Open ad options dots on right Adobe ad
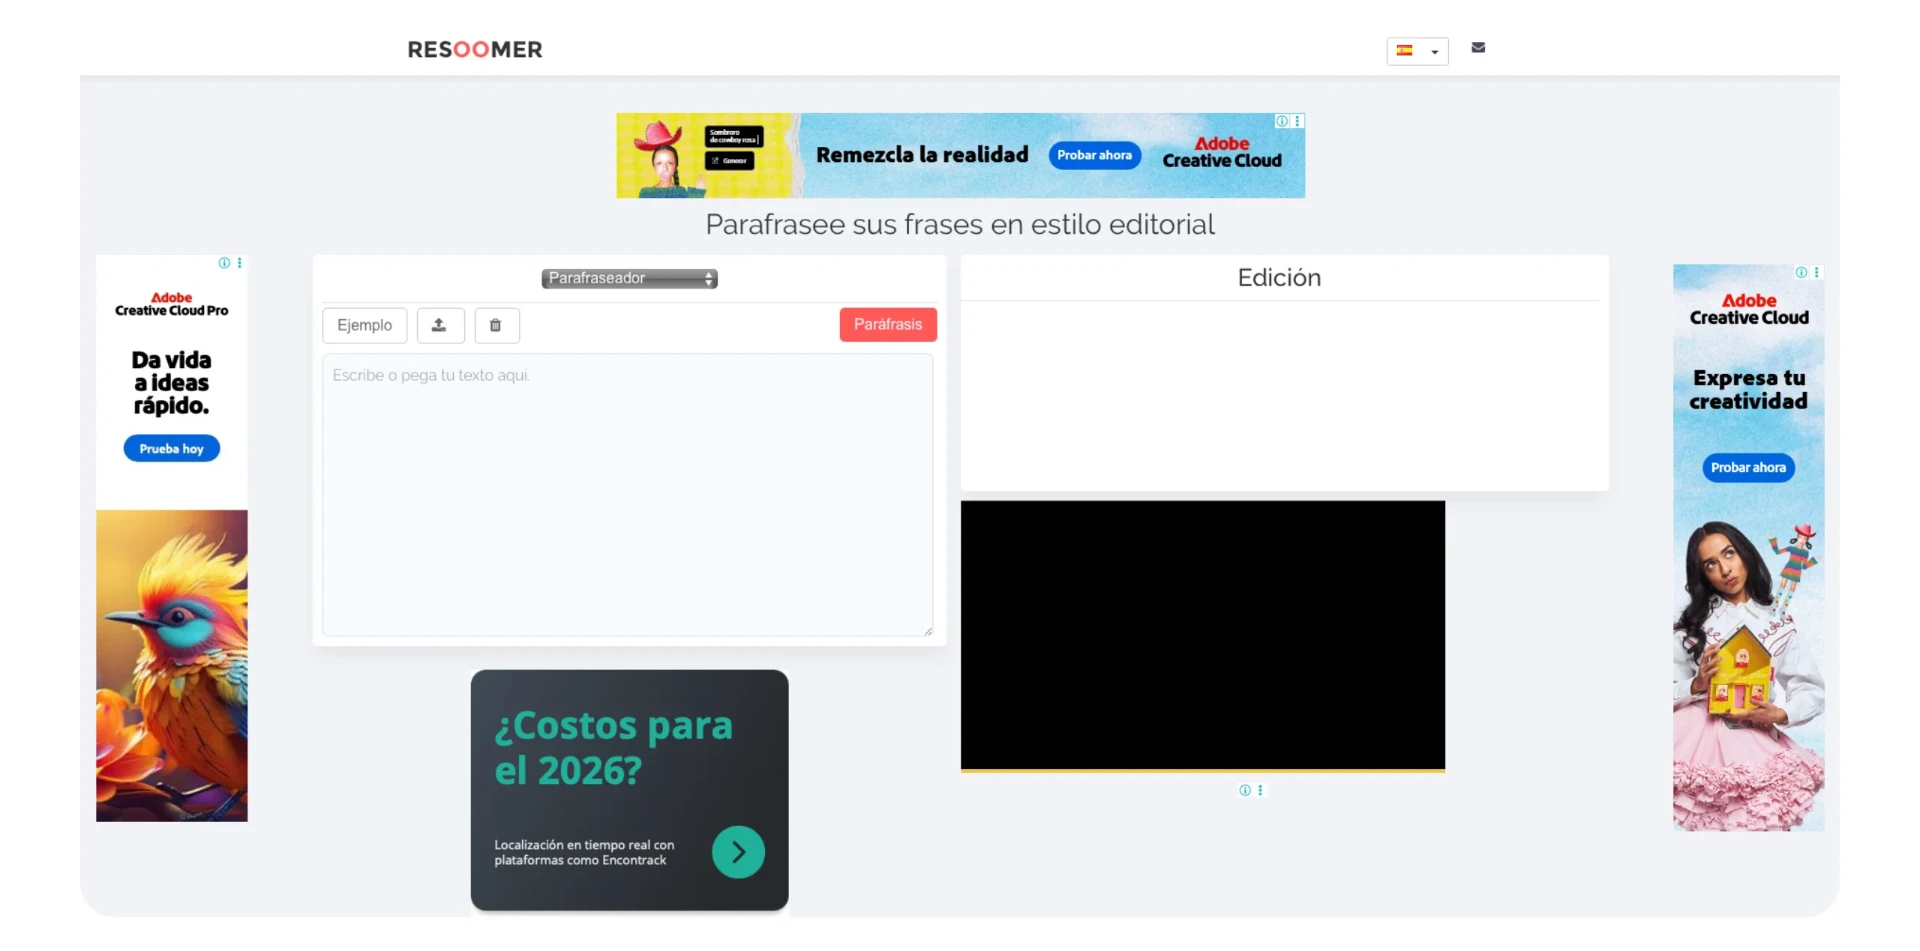The height and width of the screenshot is (951, 1920). pos(1817,272)
